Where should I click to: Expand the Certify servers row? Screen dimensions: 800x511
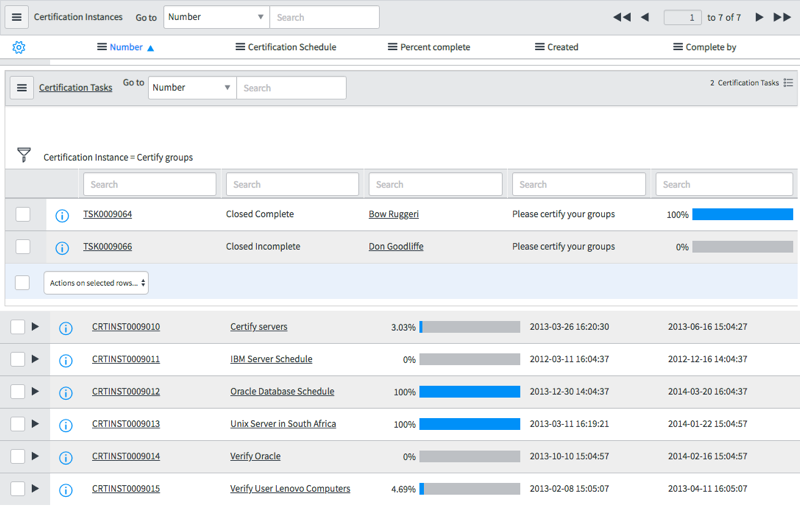[x=35, y=326]
